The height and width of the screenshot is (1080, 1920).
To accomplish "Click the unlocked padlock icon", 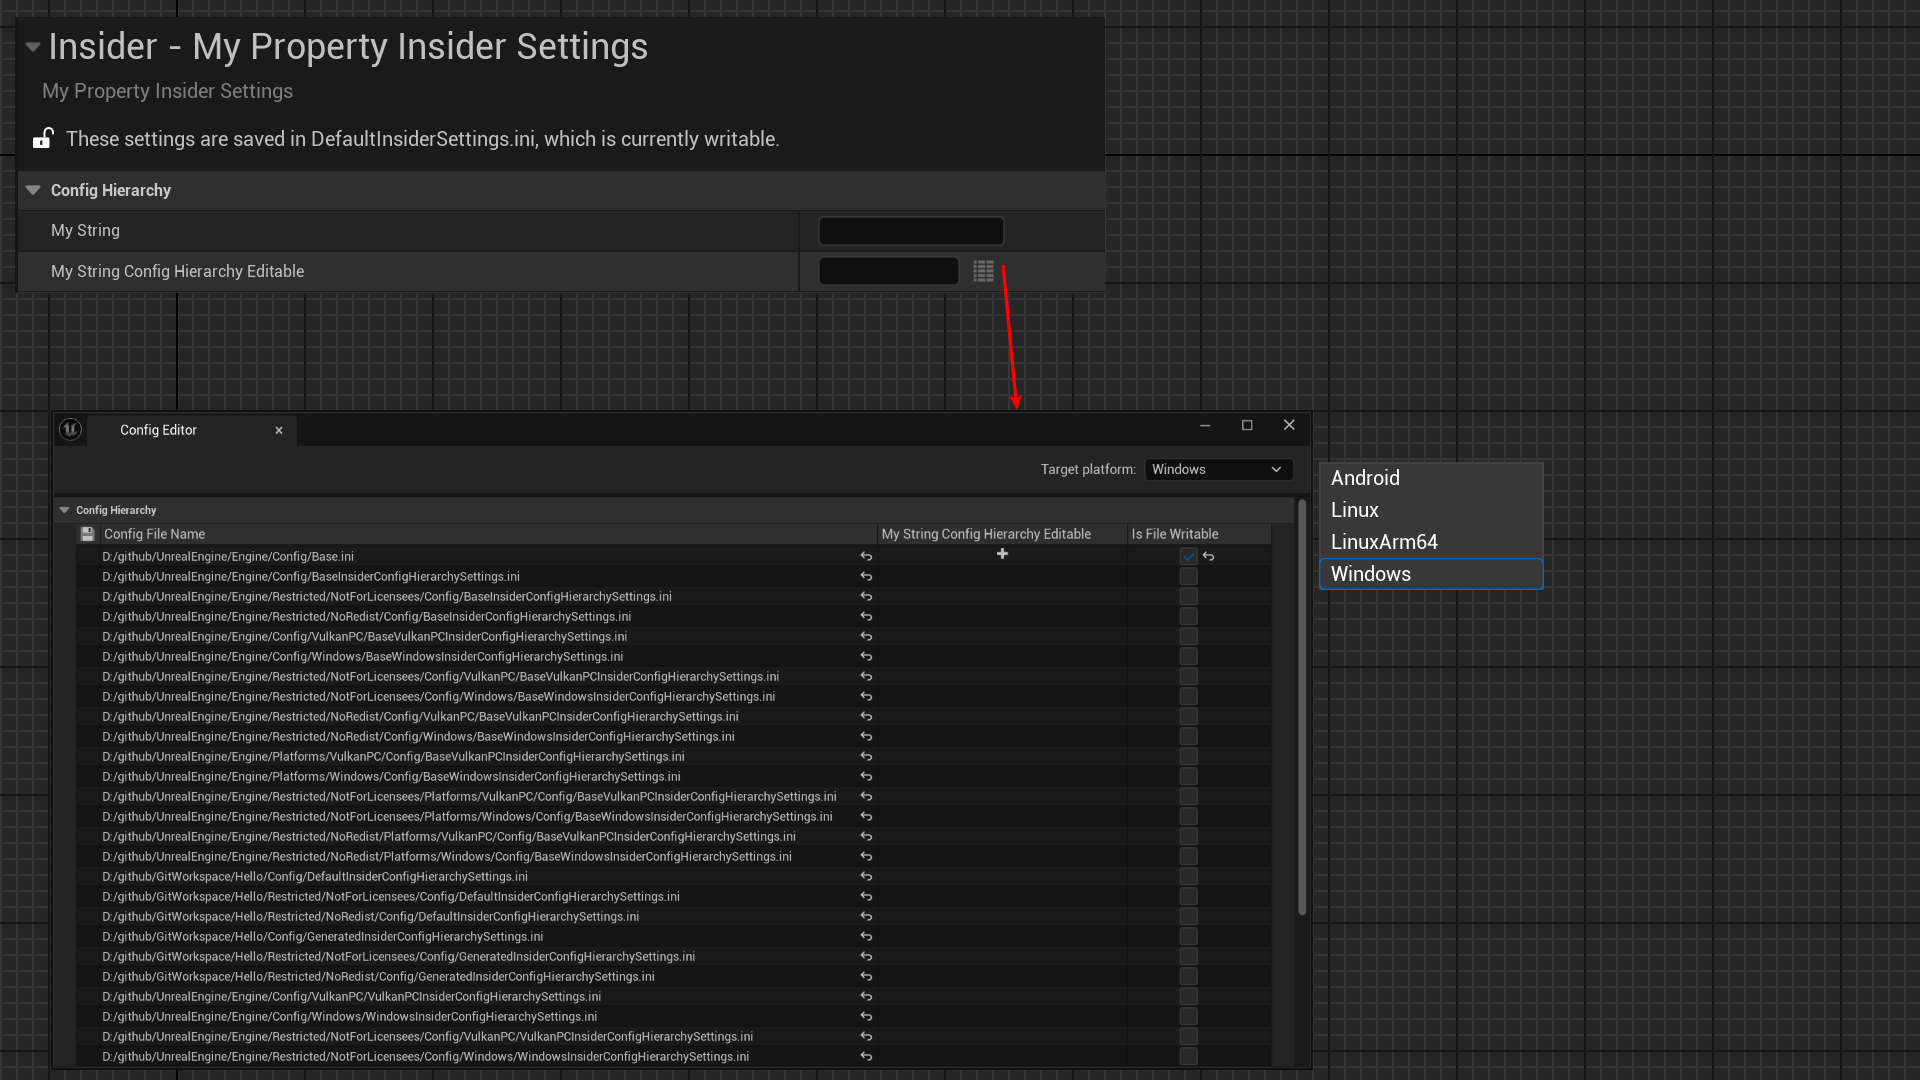I will pos(43,139).
